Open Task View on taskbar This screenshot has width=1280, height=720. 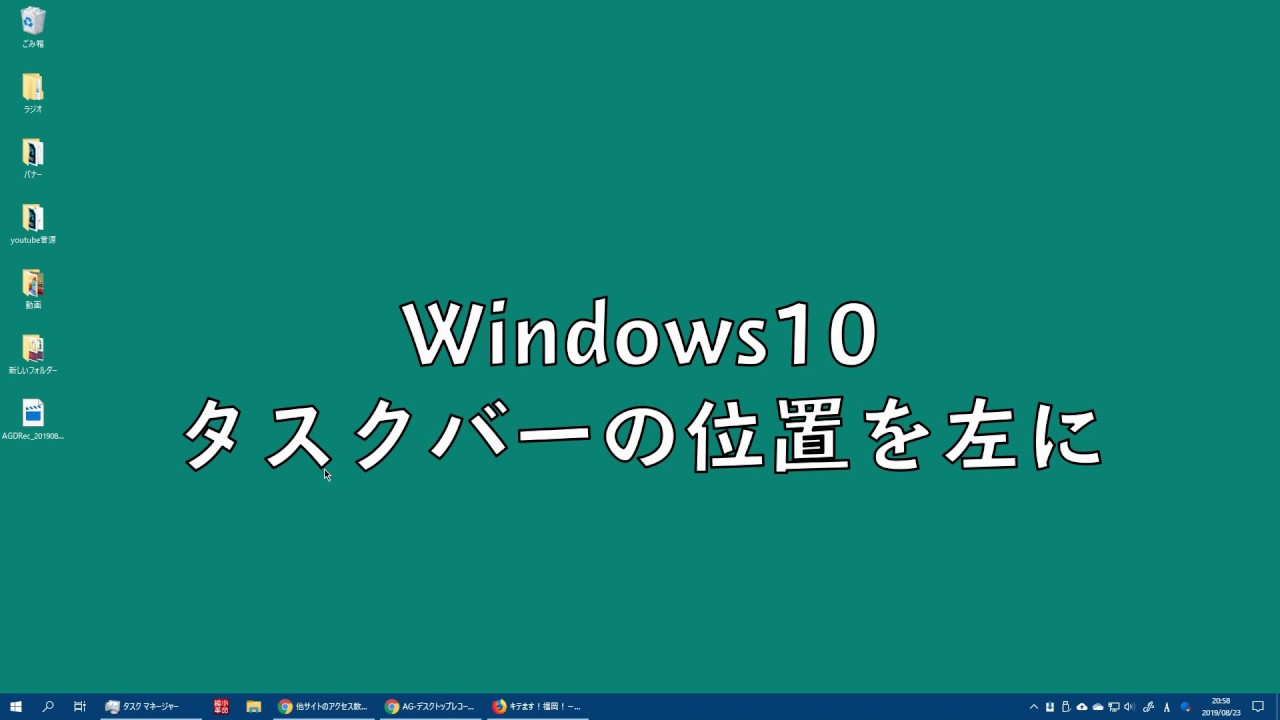[x=80, y=706]
